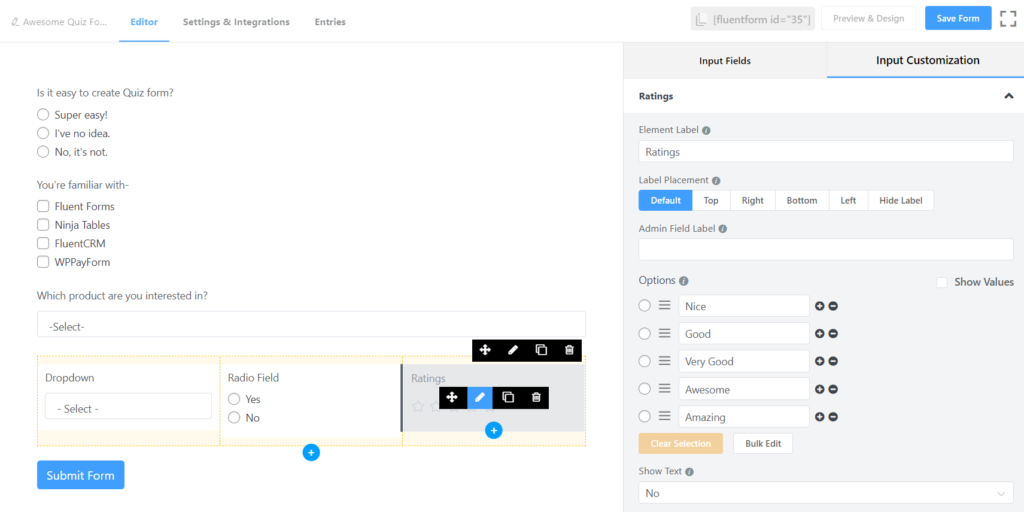The height and width of the screenshot is (512, 1024).
Task: Enable the Show Values checkbox
Action: [x=942, y=282]
